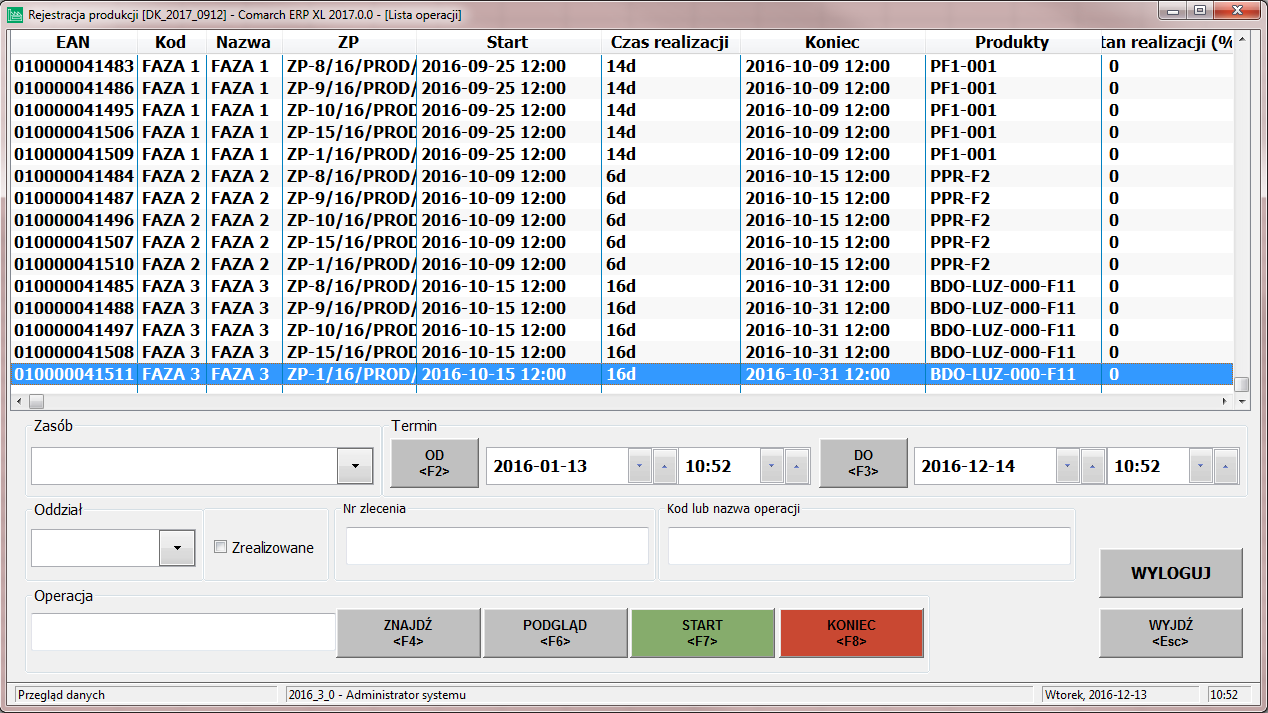Click the WYLOGUJ button
Viewport: 1268px width, 713px height.
coord(1170,573)
